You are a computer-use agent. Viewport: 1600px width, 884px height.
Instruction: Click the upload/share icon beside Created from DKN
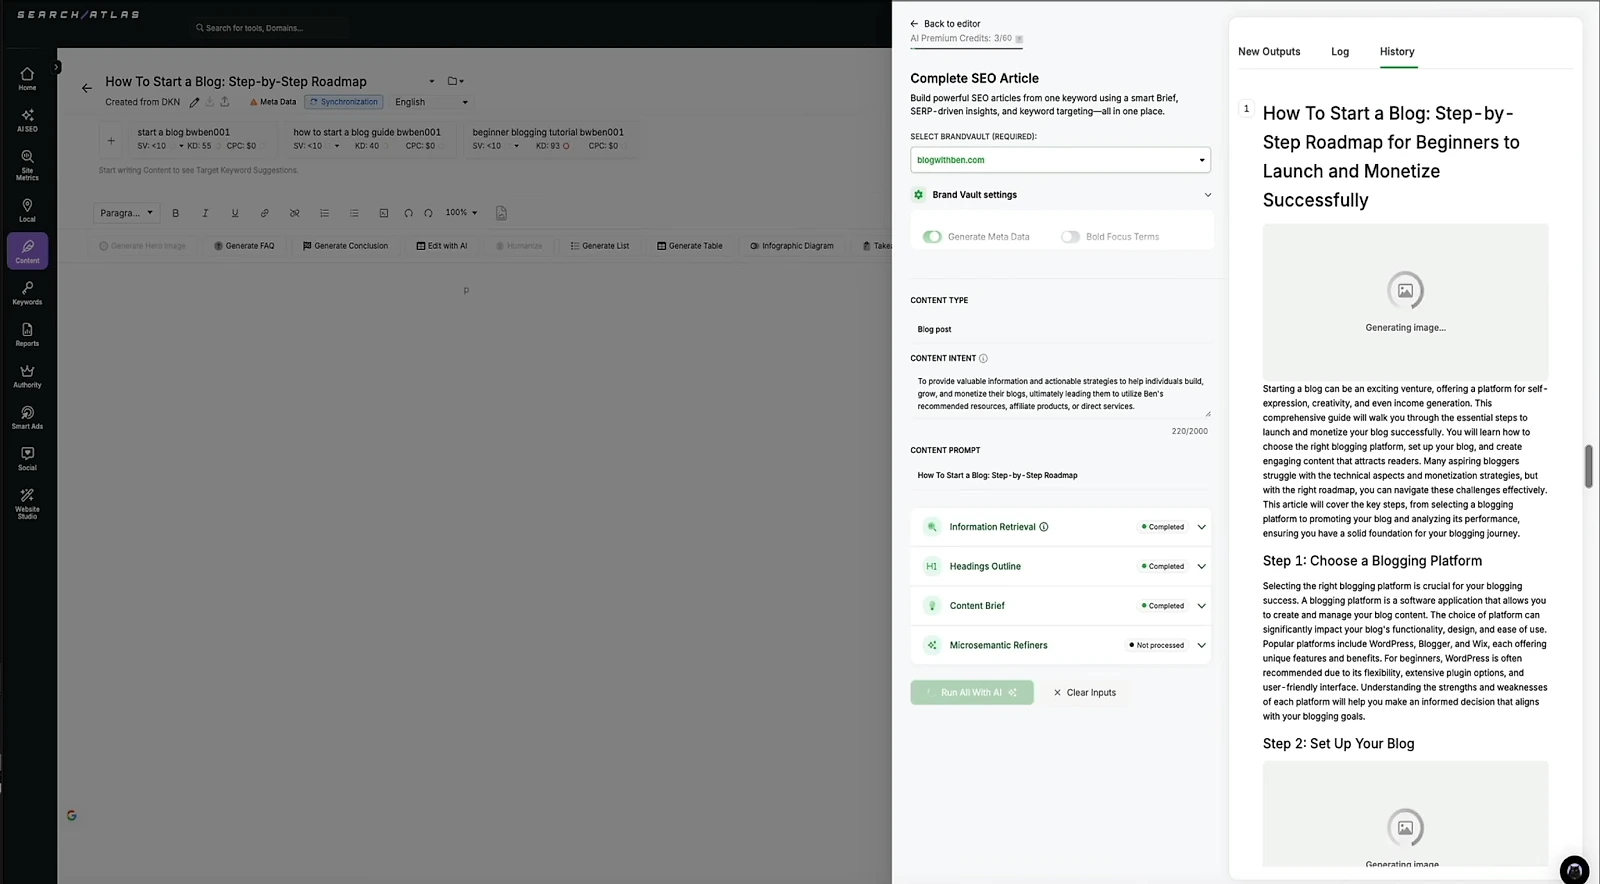coord(225,102)
